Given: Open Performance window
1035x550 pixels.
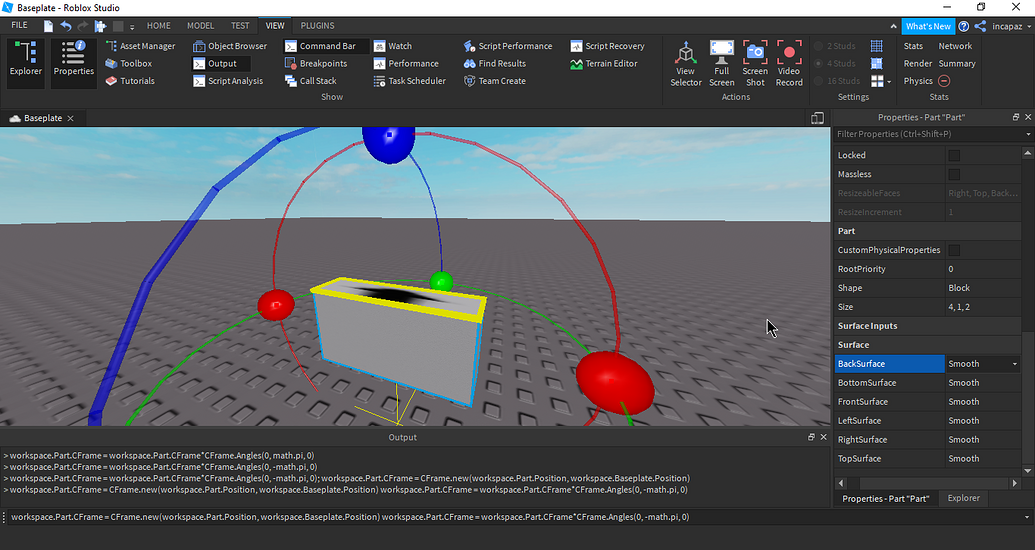Looking at the screenshot, I should click(406, 63).
